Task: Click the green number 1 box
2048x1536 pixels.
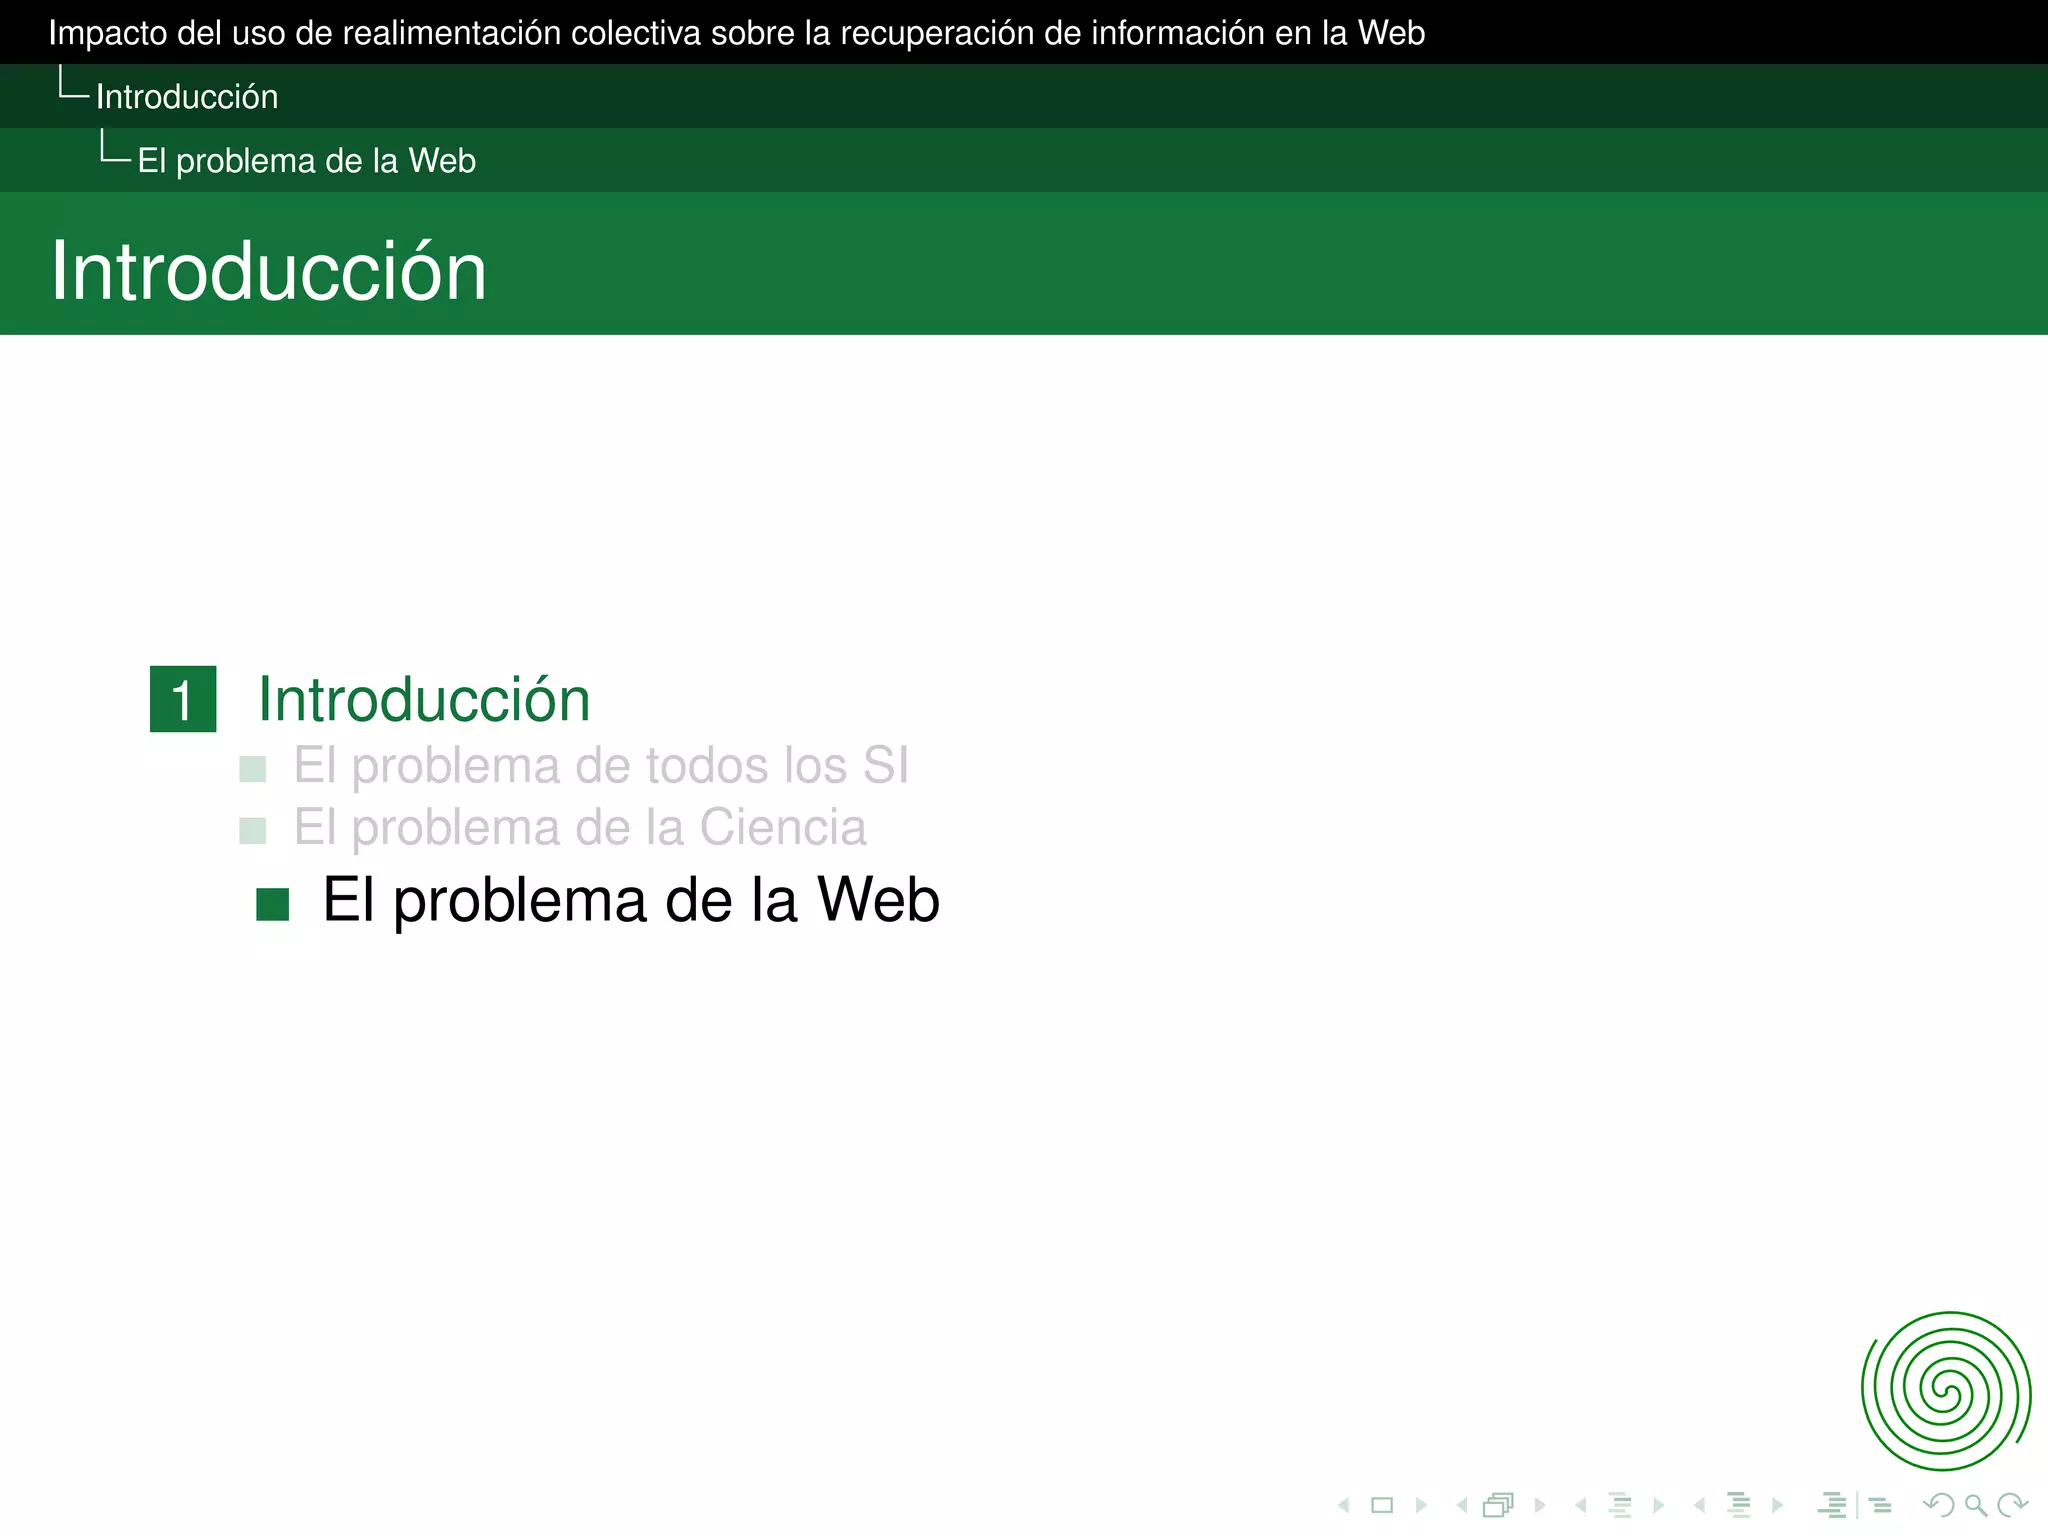Action: coord(183,699)
